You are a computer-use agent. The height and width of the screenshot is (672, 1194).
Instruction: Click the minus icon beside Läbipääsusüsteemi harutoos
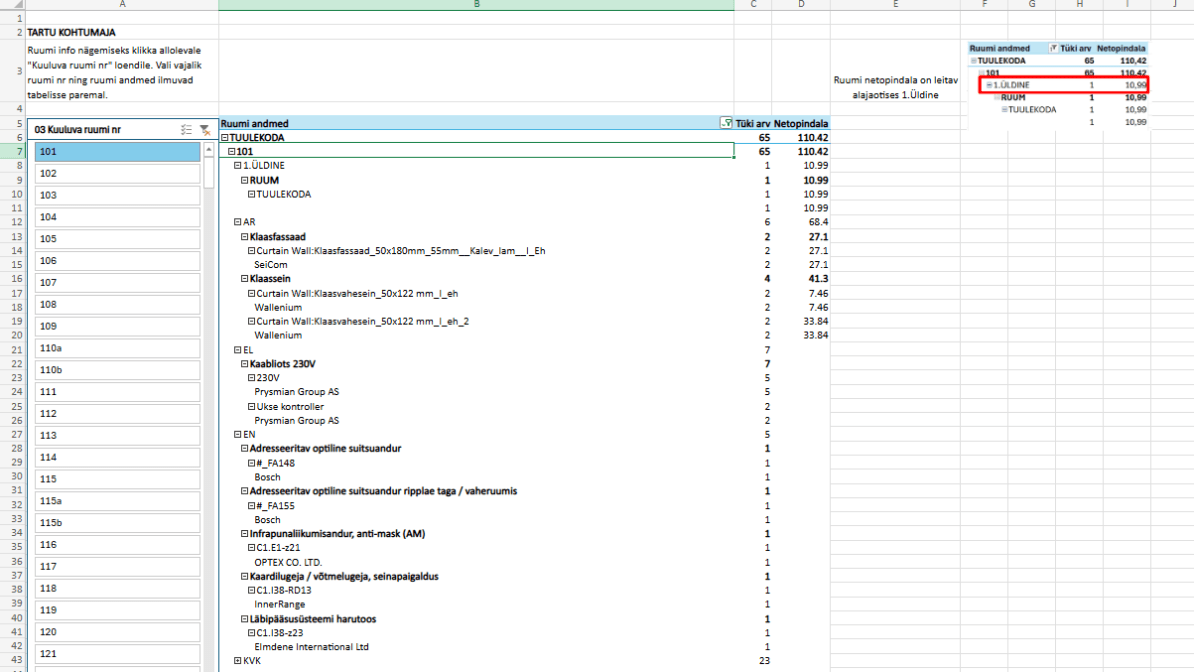(244, 619)
